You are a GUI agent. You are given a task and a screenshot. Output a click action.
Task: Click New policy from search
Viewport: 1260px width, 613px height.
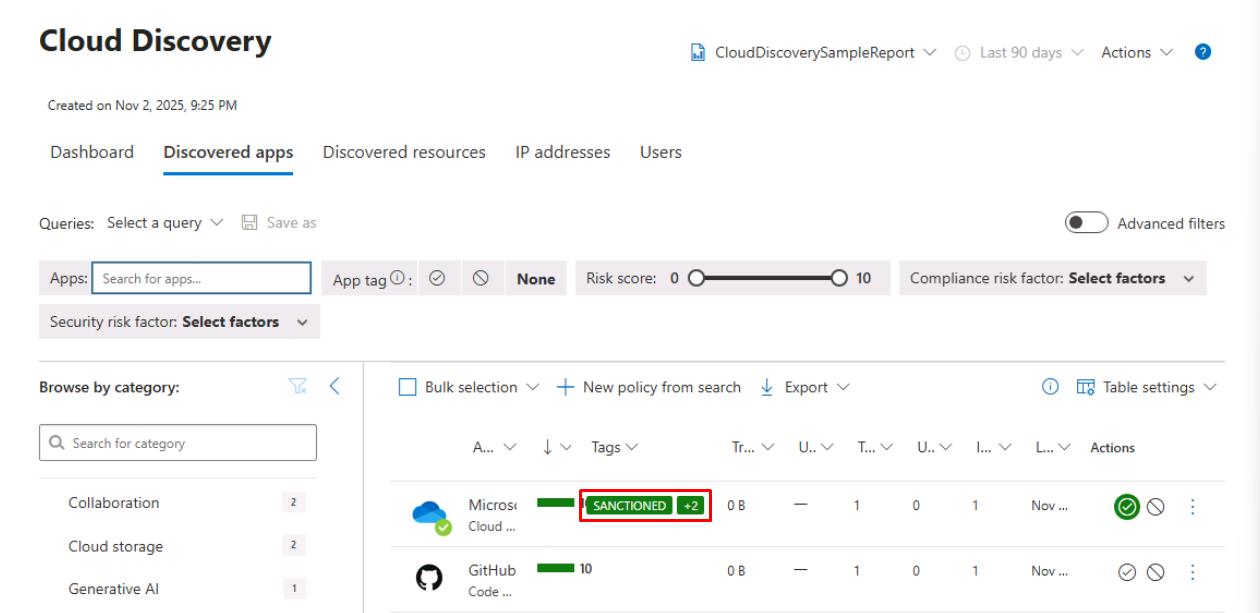(649, 387)
